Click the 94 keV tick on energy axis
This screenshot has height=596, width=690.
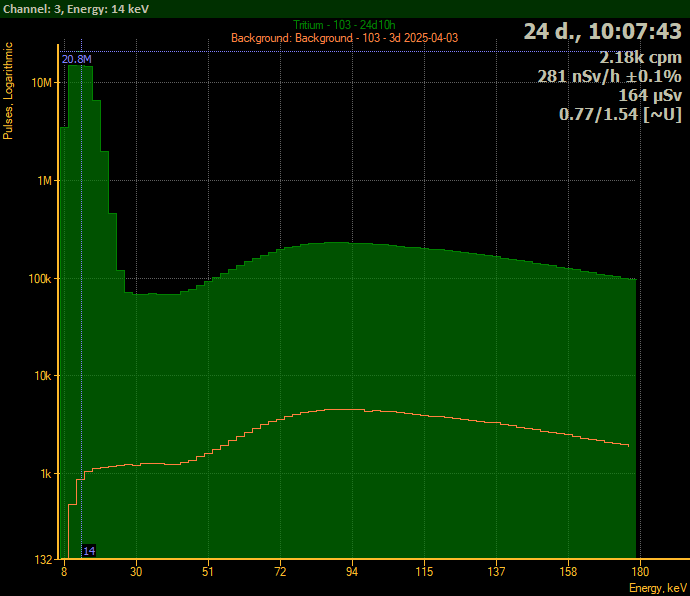pos(352,572)
